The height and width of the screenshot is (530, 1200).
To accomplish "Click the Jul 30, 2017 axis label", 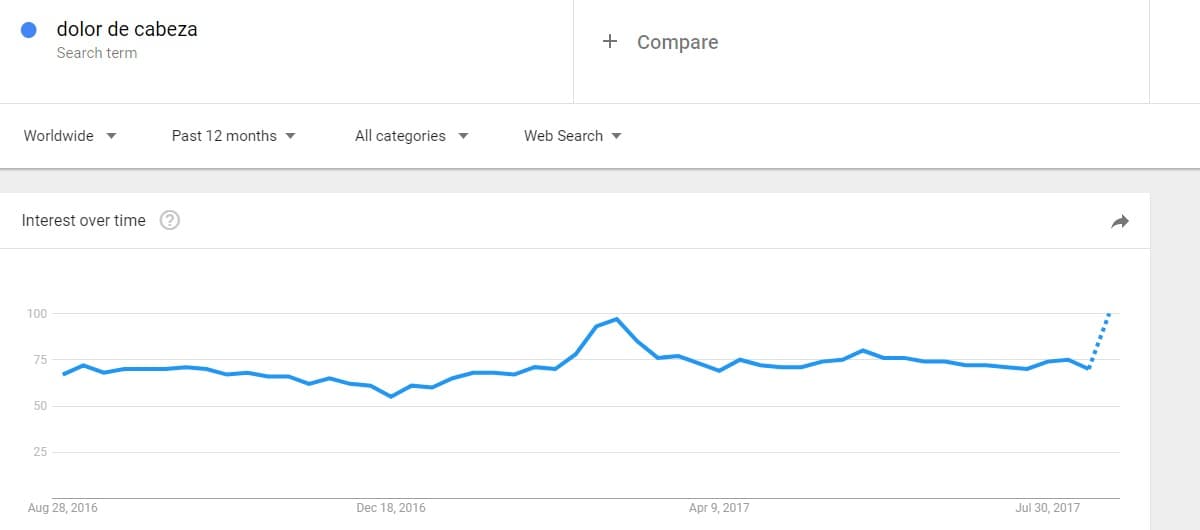I will click(x=1048, y=508).
